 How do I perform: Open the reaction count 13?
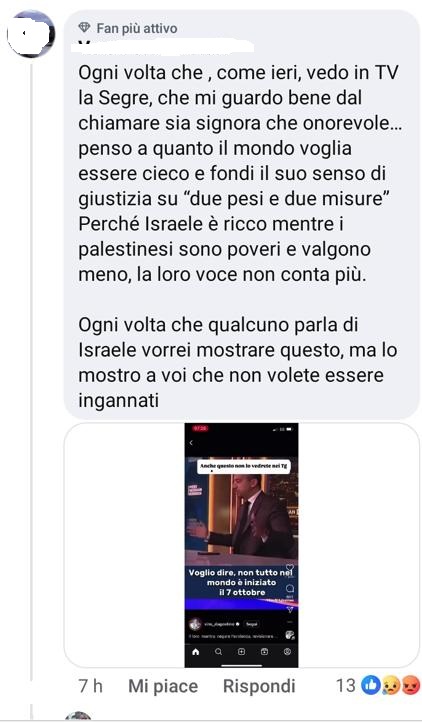point(346,686)
